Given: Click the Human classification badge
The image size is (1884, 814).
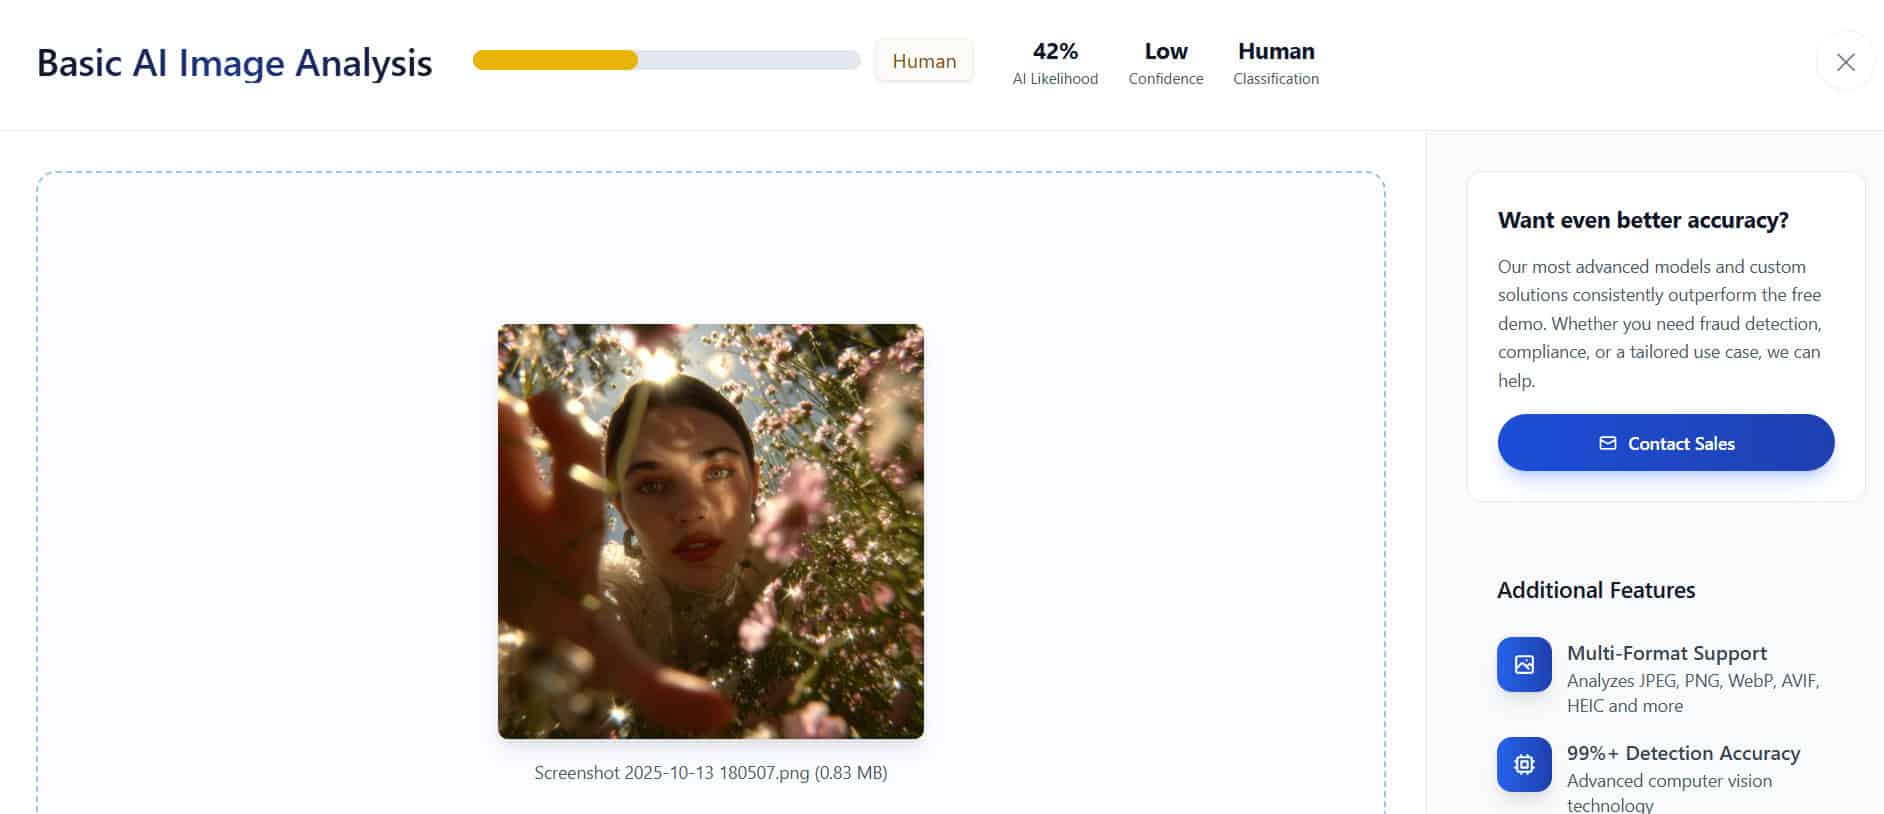Looking at the screenshot, I should coord(924,61).
